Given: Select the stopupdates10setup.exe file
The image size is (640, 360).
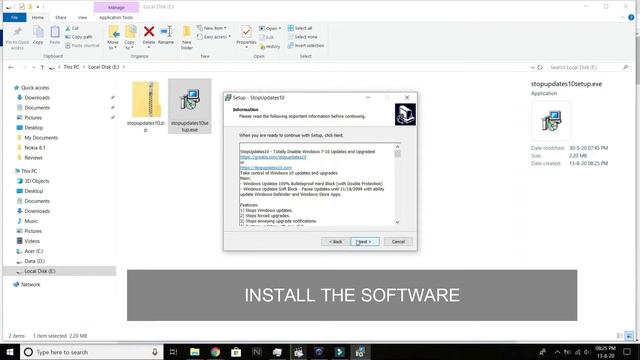Looking at the screenshot, I should pyautogui.click(x=189, y=107).
